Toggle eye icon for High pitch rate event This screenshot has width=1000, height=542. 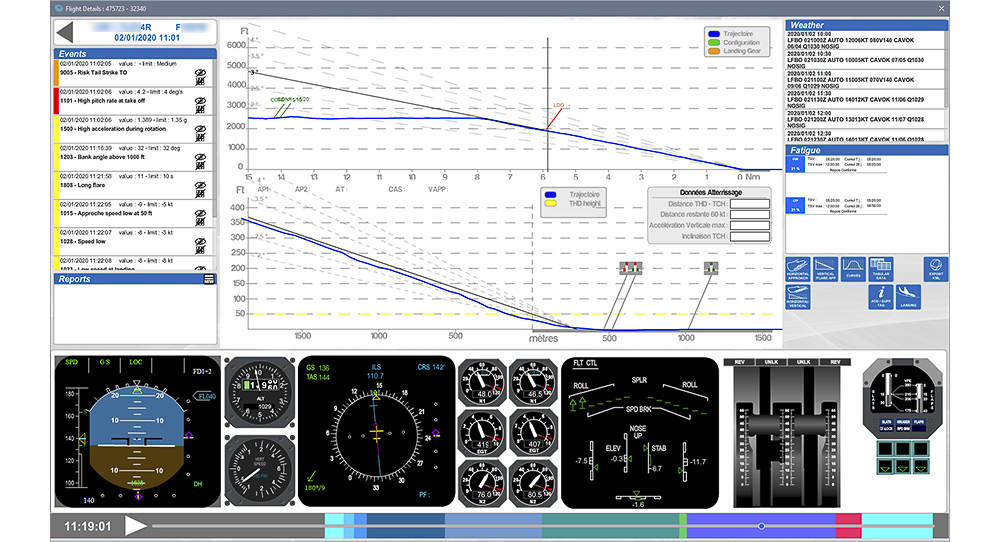tap(201, 101)
